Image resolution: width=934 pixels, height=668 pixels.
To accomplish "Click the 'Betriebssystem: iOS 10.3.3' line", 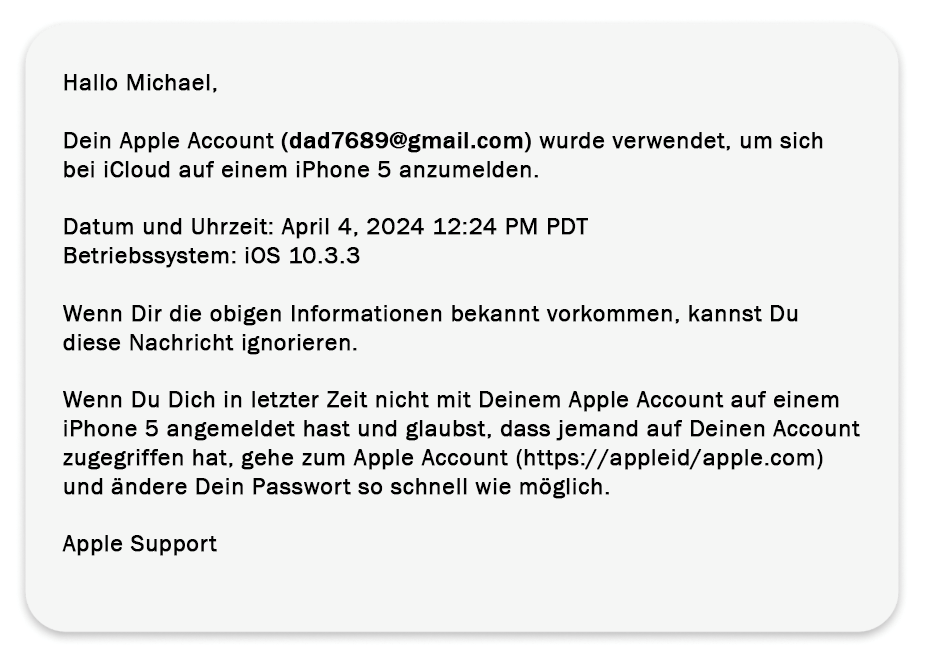I will click(x=211, y=256).
